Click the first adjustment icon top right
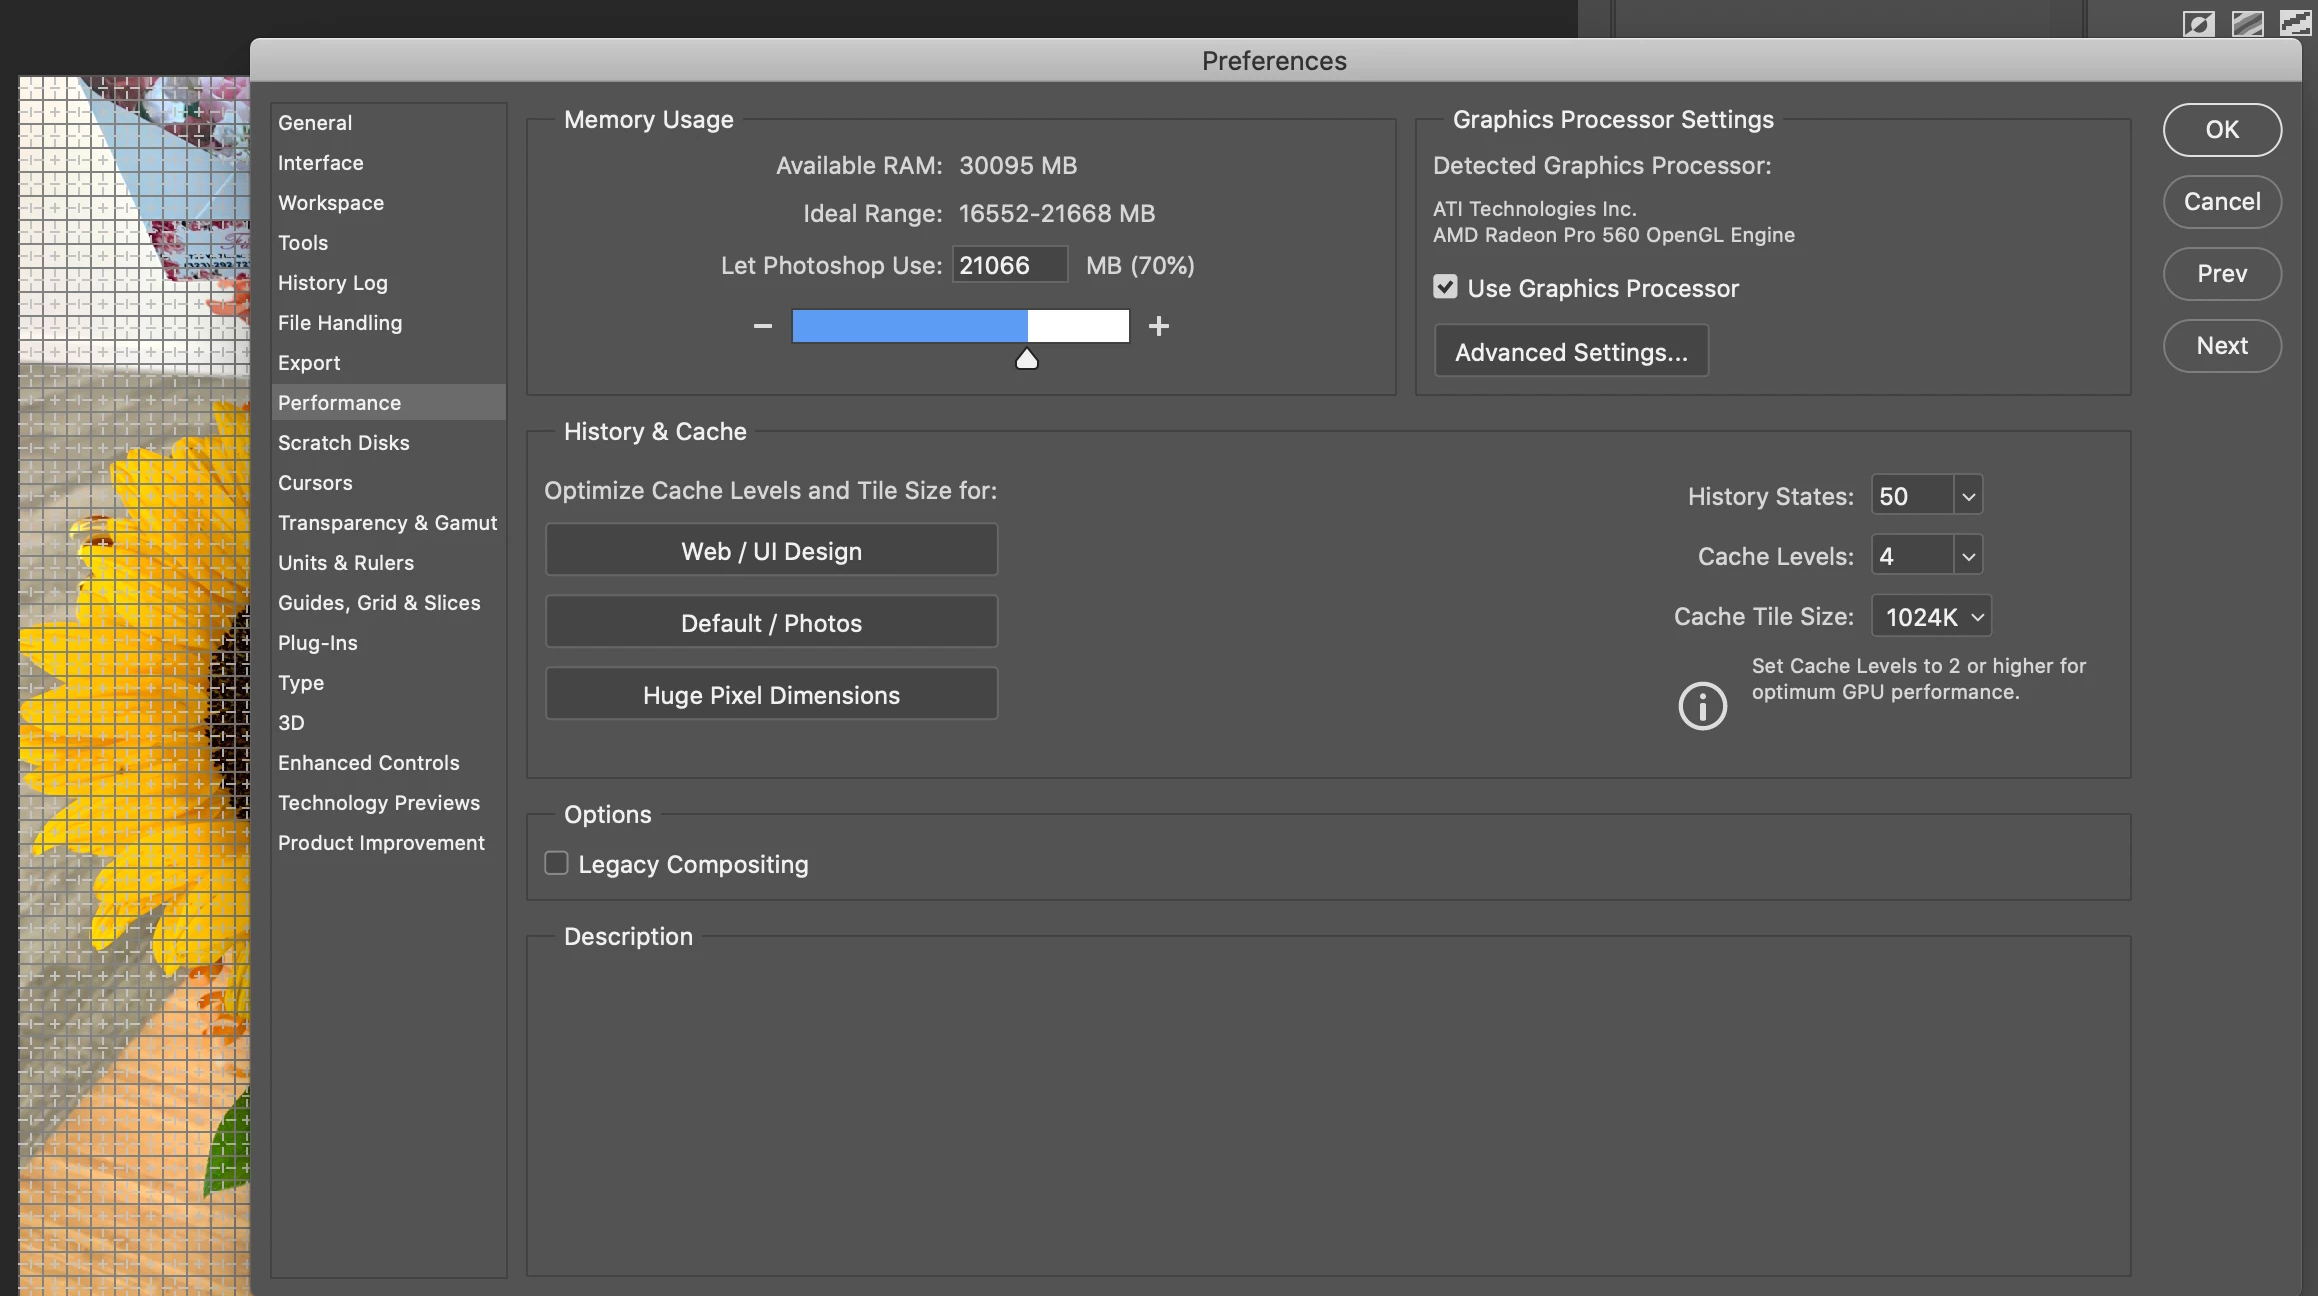 2198,23
